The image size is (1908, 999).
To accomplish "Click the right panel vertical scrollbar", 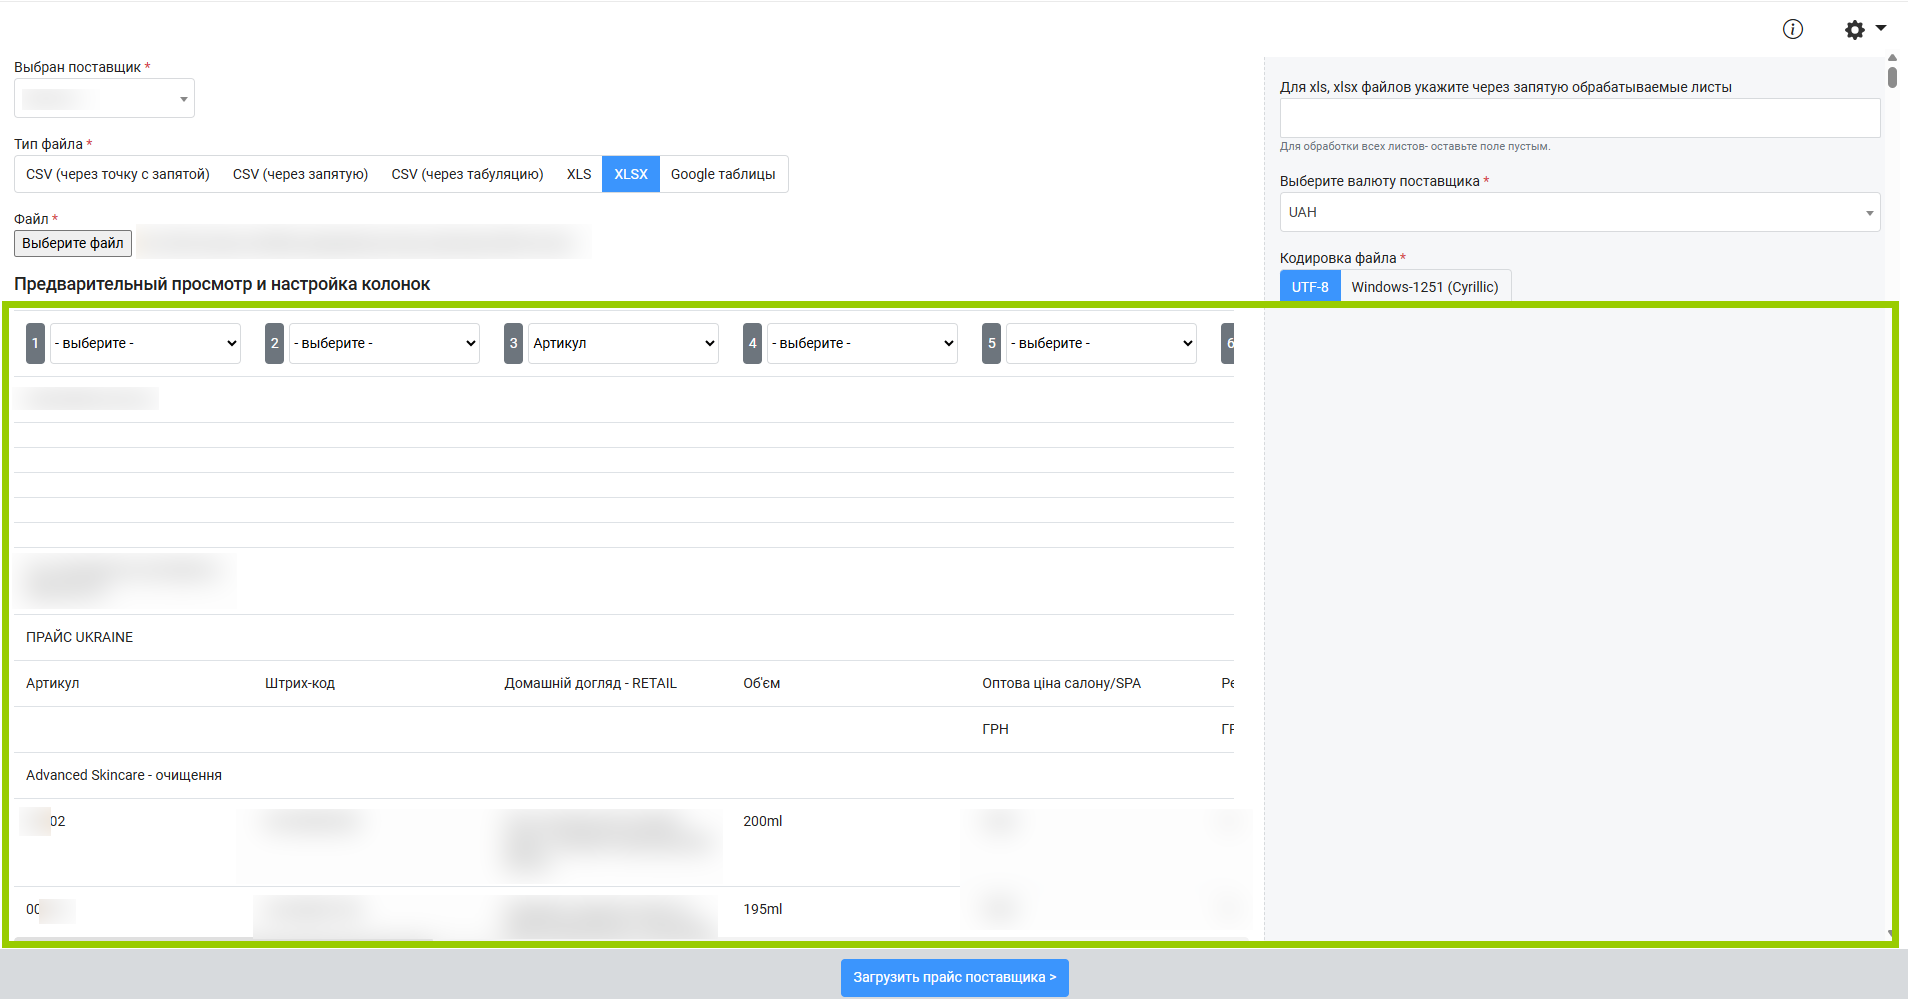I will [1892, 76].
